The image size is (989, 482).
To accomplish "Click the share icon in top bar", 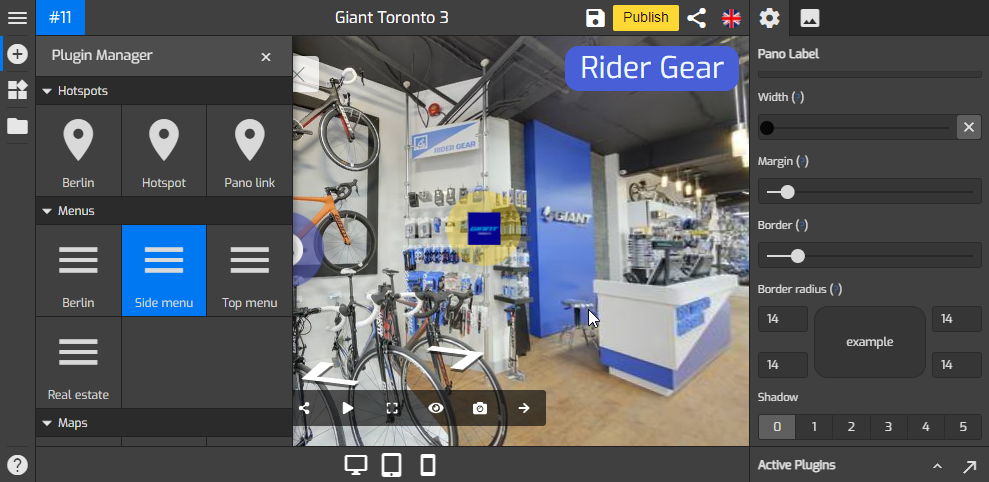I will pos(696,18).
